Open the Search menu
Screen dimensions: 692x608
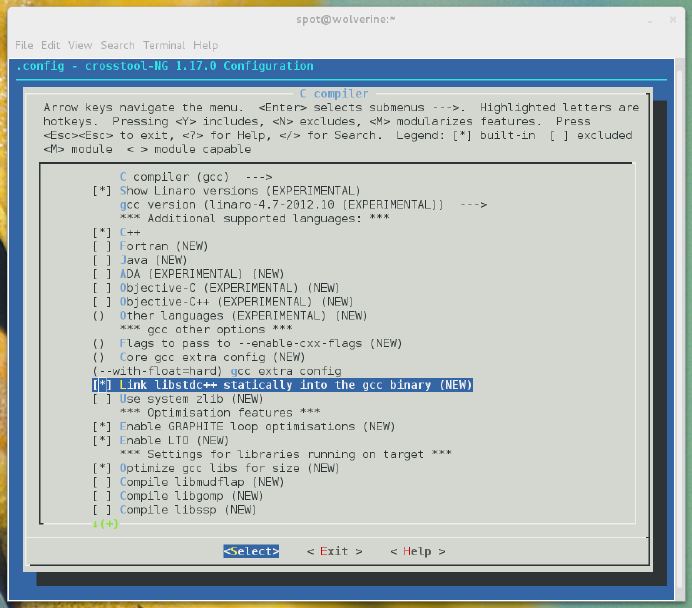tap(117, 45)
